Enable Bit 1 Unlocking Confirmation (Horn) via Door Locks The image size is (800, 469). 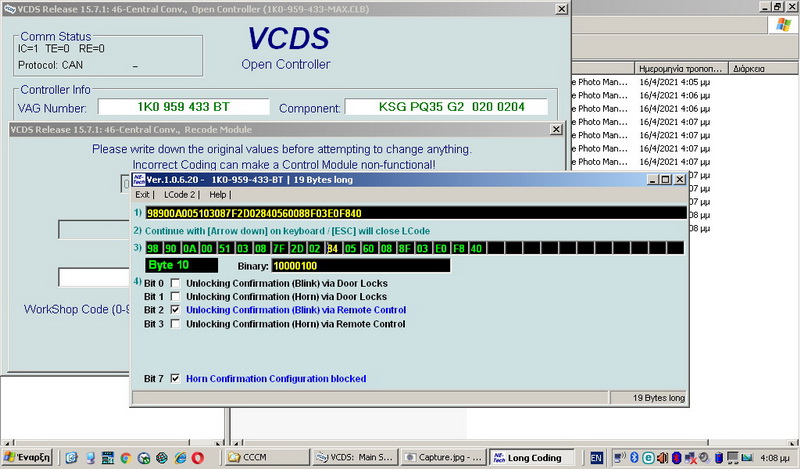point(175,296)
